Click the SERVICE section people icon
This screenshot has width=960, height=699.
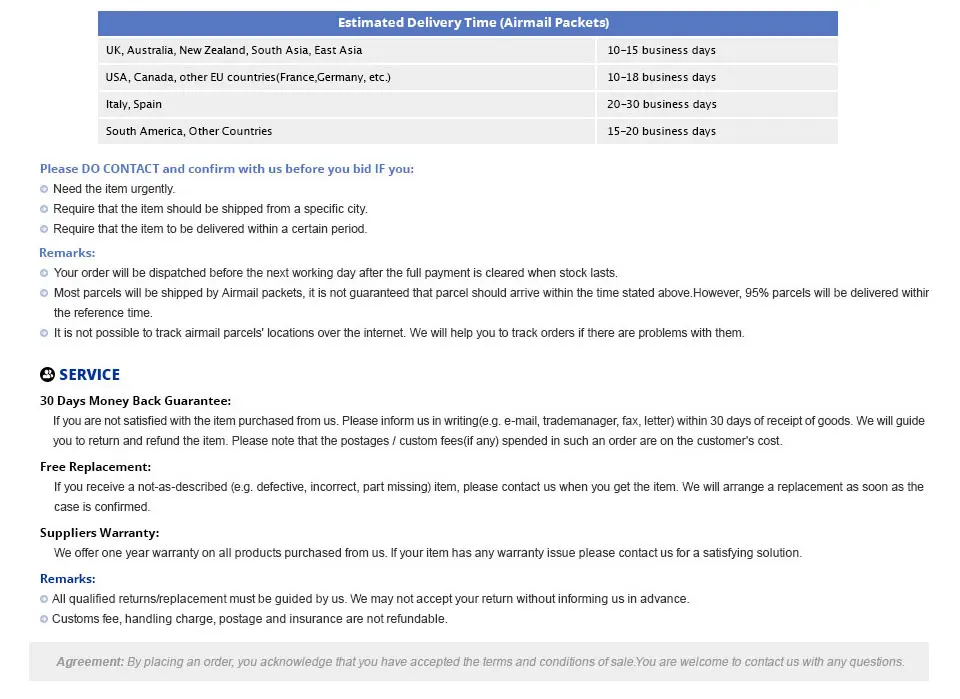[x=47, y=374]
